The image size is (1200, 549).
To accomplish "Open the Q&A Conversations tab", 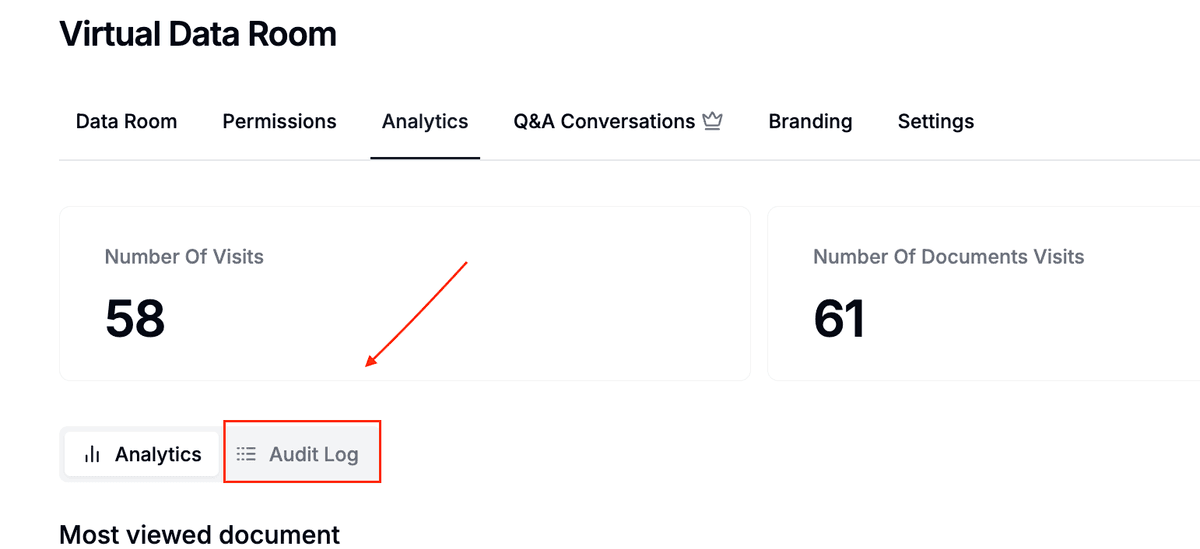I will (603, 121).
